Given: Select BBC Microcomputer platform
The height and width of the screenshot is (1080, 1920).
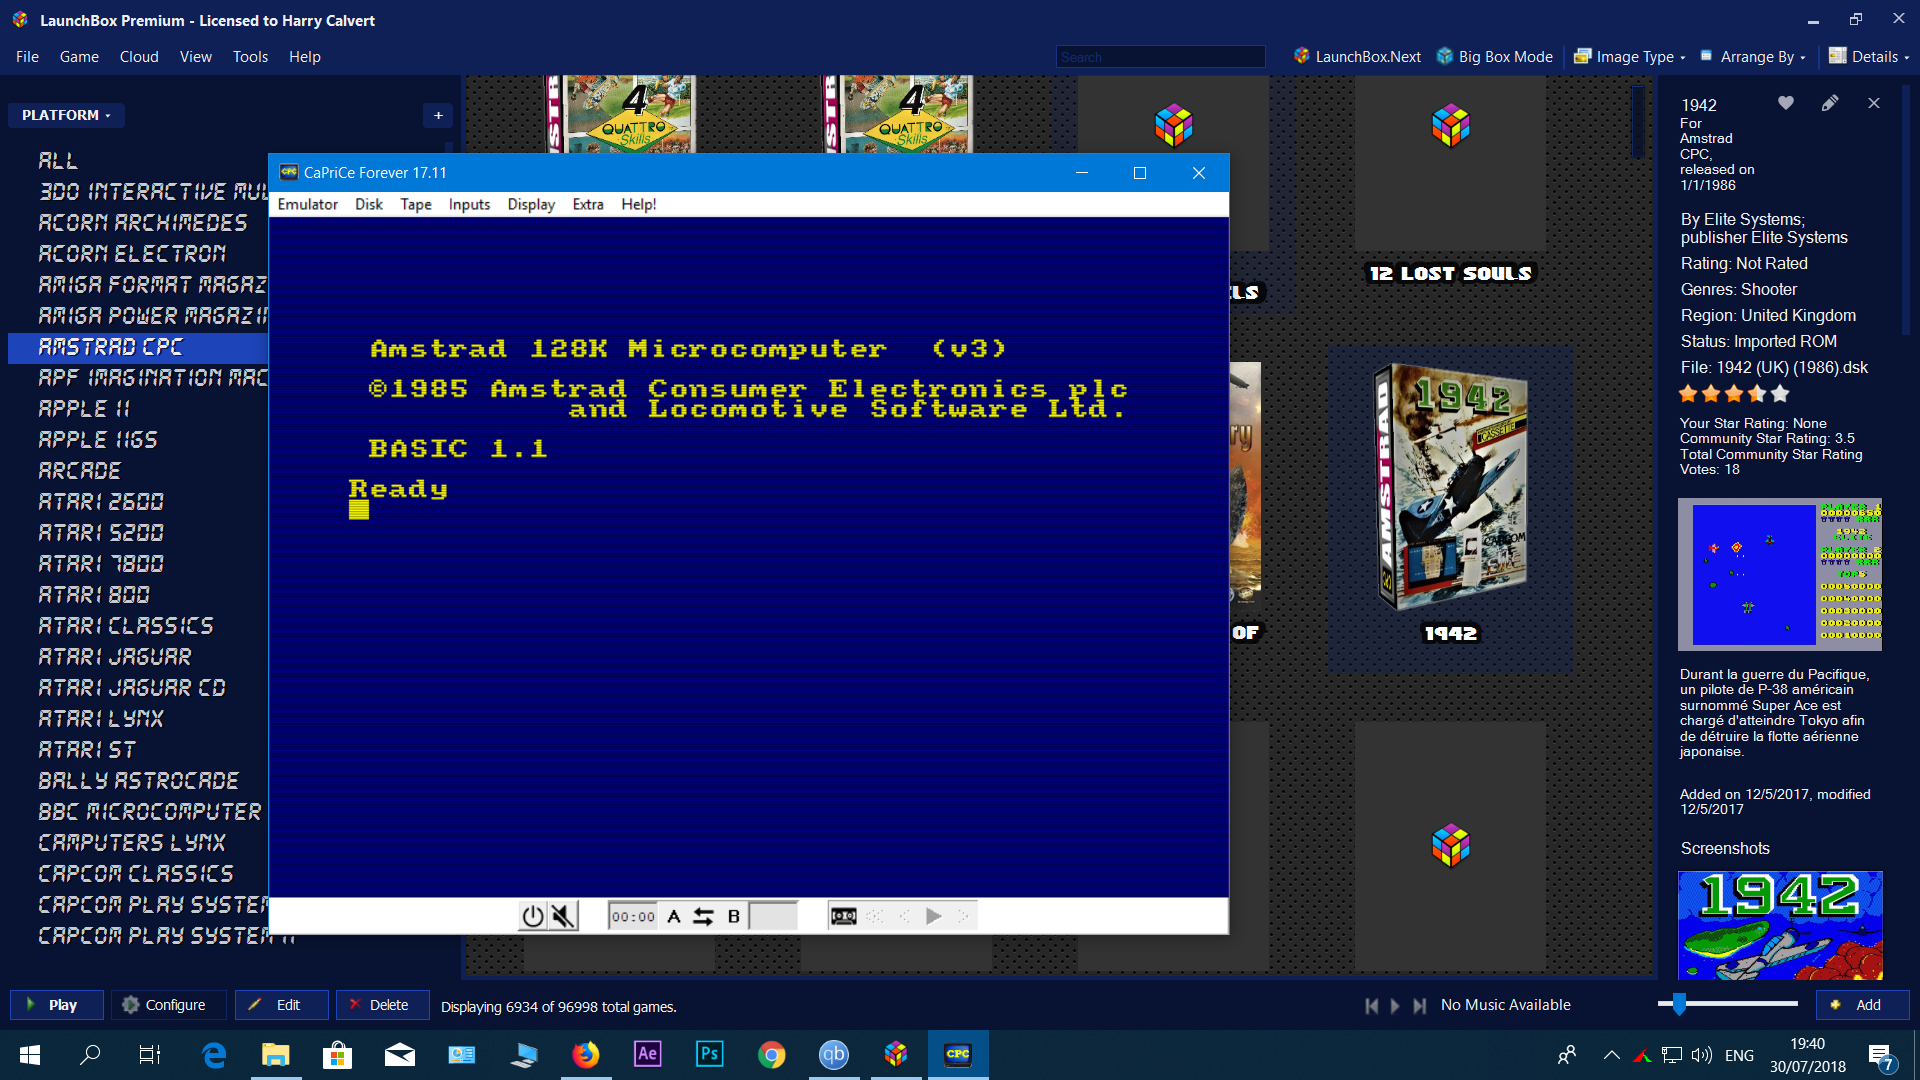Looking at the screenshot, I should click(150, 812).
